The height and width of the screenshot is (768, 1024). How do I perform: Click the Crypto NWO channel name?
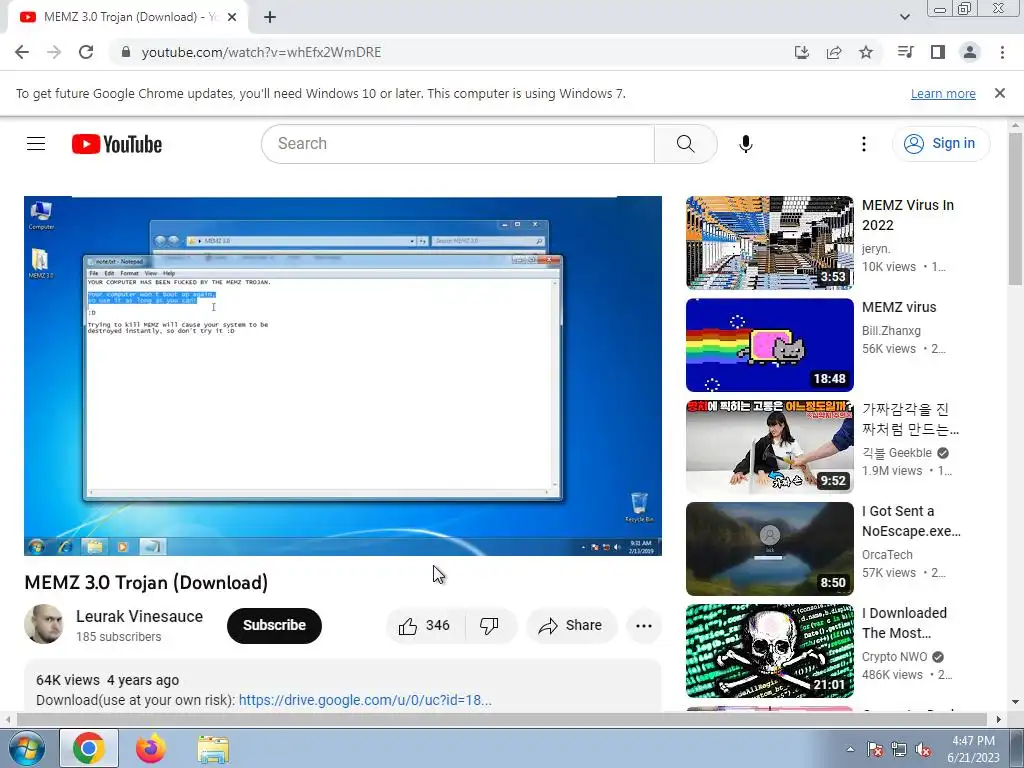pos(894,656)
